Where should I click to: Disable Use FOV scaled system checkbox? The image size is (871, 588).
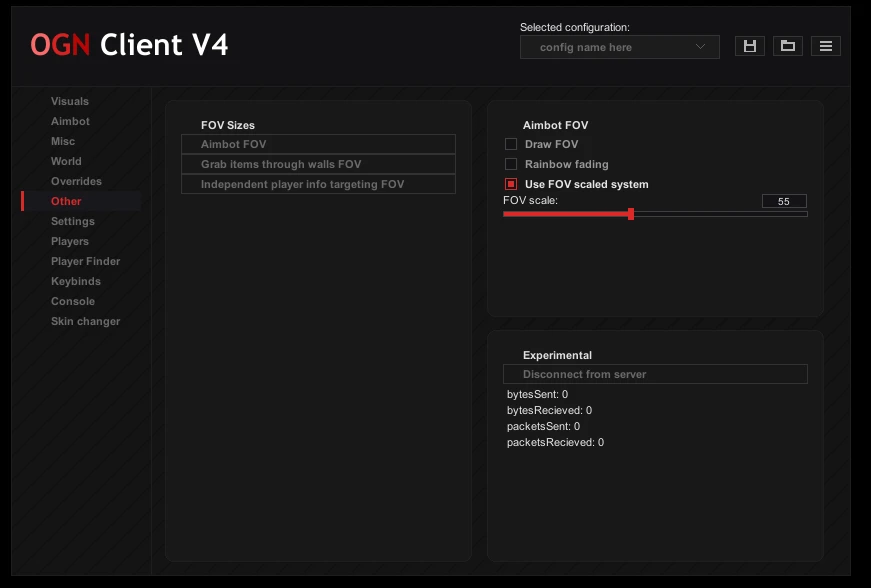(511, 184)
